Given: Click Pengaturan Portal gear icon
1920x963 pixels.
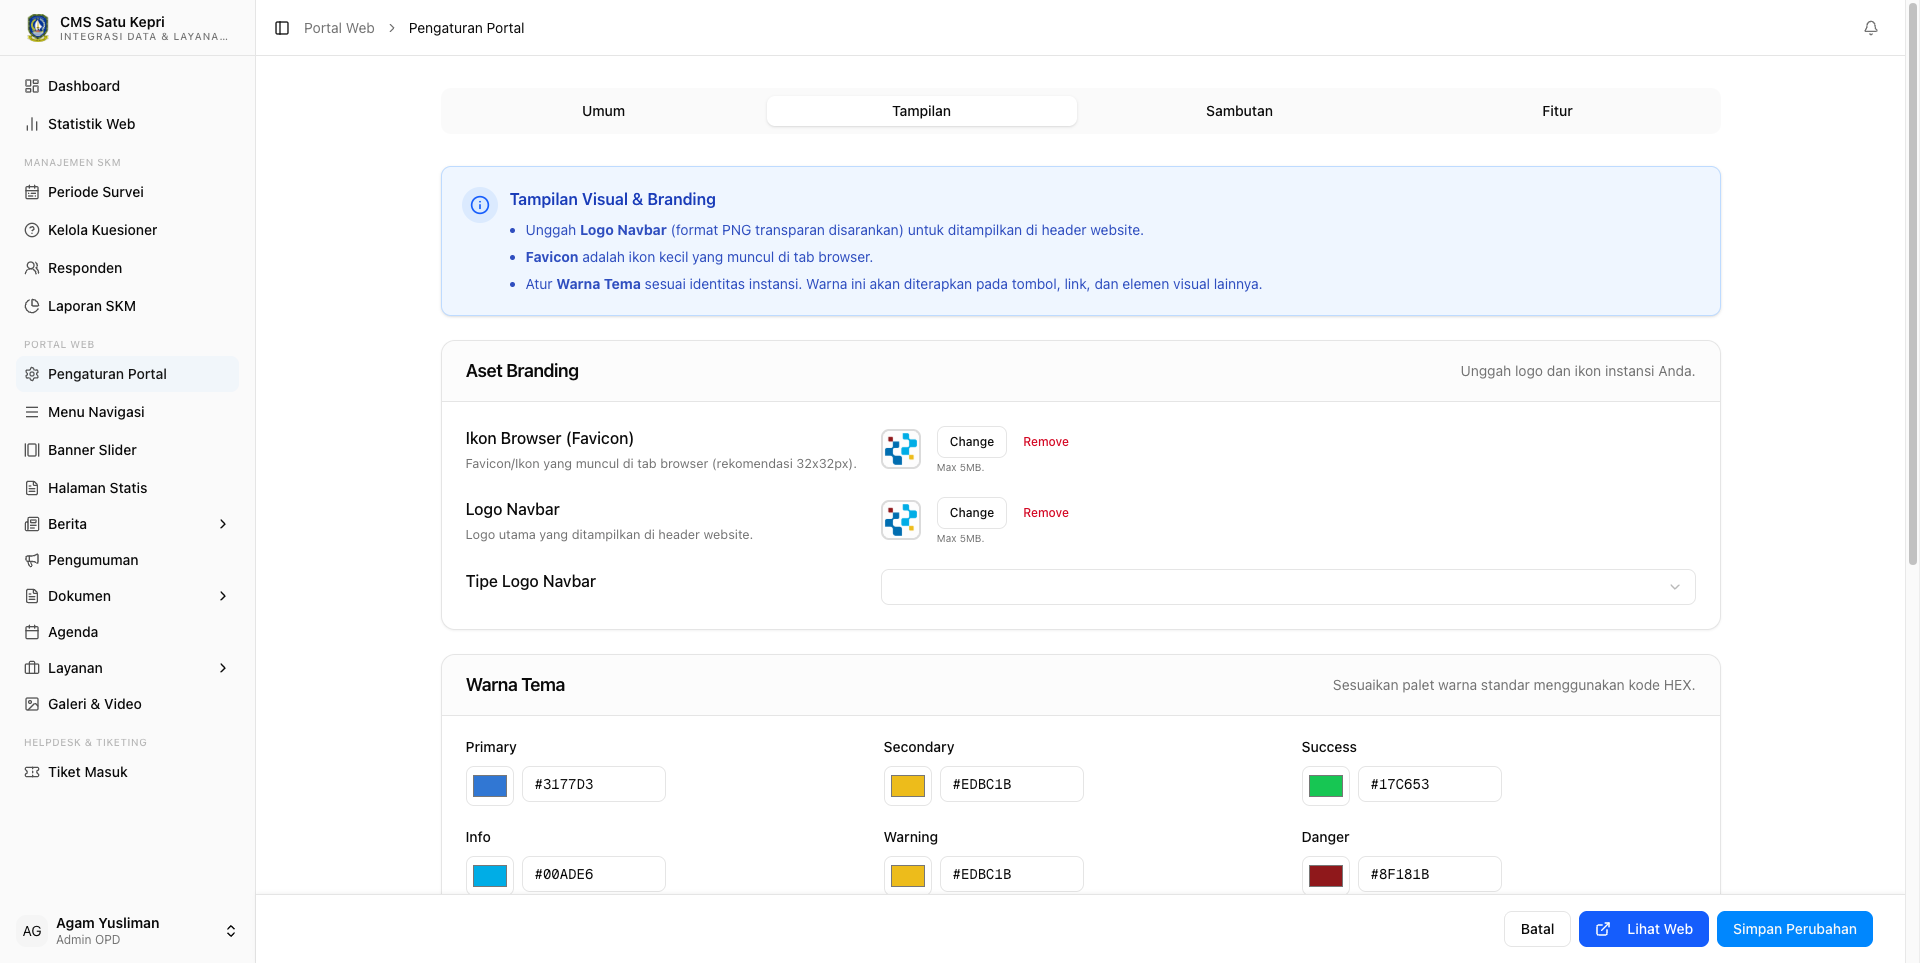Looking at the screenshot, I should pos(32,374).
